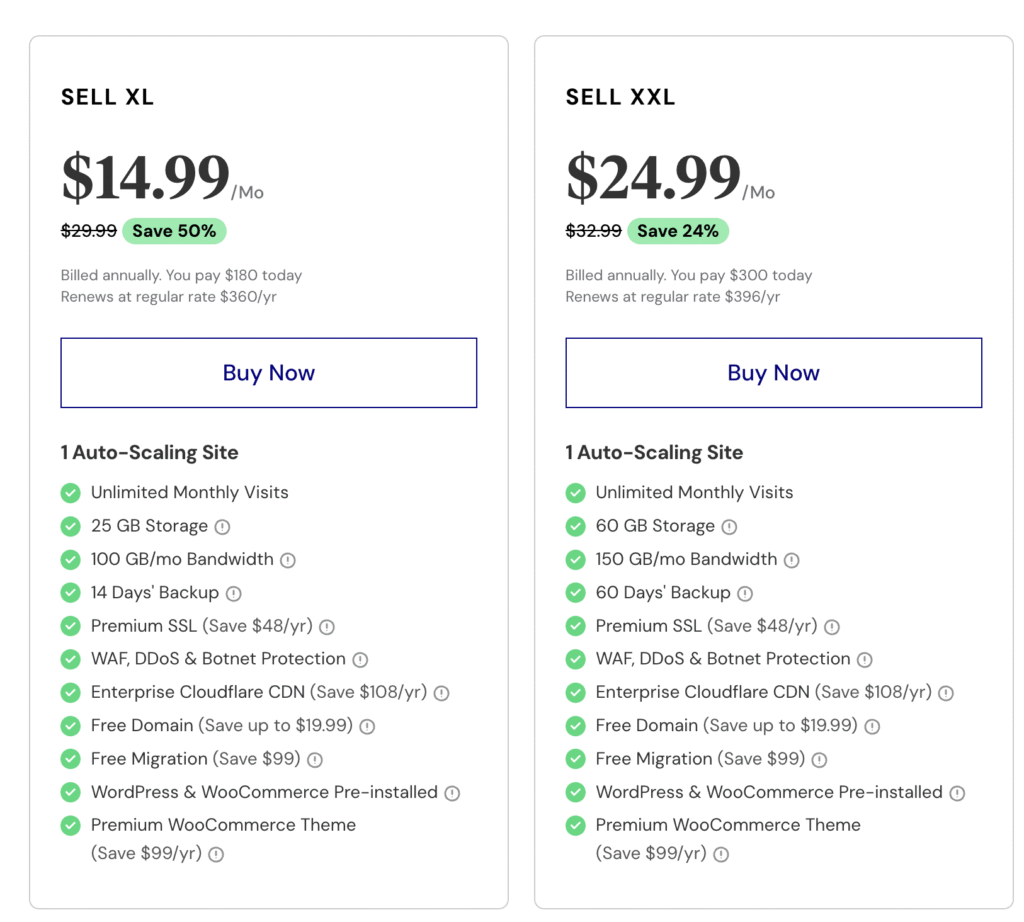The width and height of the screenshot is (1024, 922).
Task: Open info tooltip for 14 Days' Backup
Action: 233,594
